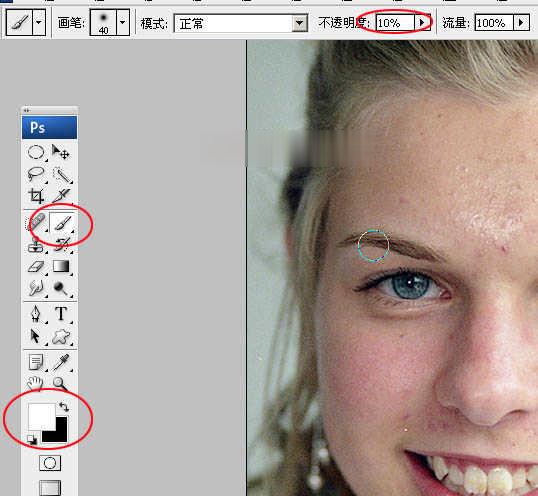Select the Eraser tool

pyautogui.click(x=36, y=266)
